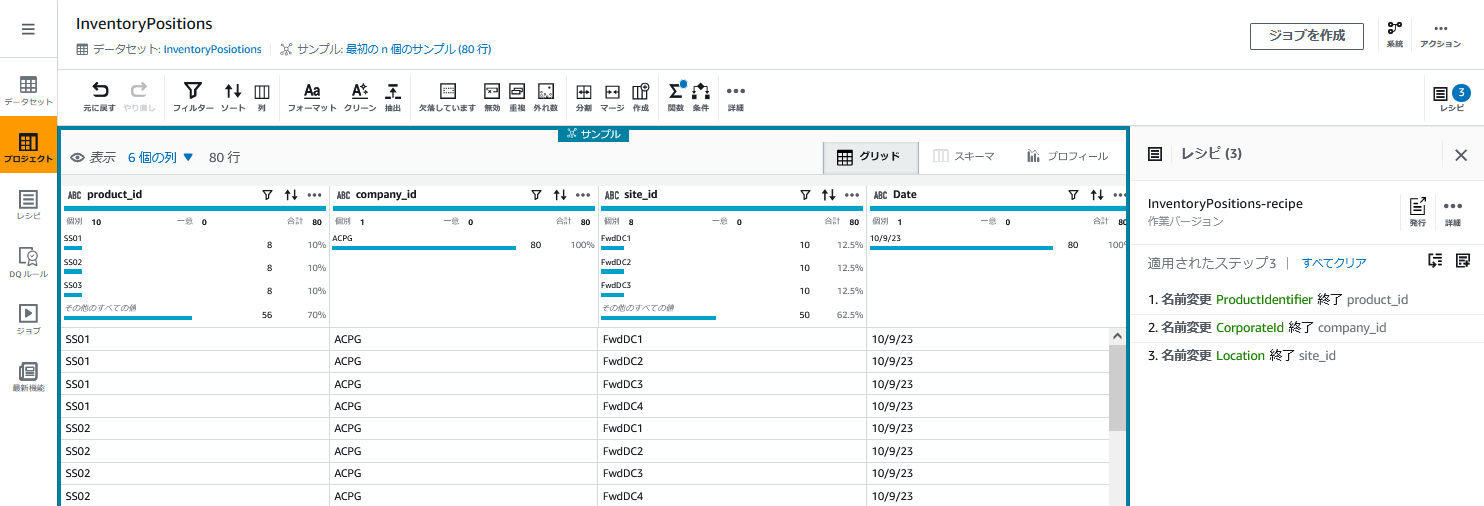The width and height of the screenshot is (1484, 506).
Task: Expand the 6 columns (6 個の列) dropdown
Action: (x=160, y=157)
